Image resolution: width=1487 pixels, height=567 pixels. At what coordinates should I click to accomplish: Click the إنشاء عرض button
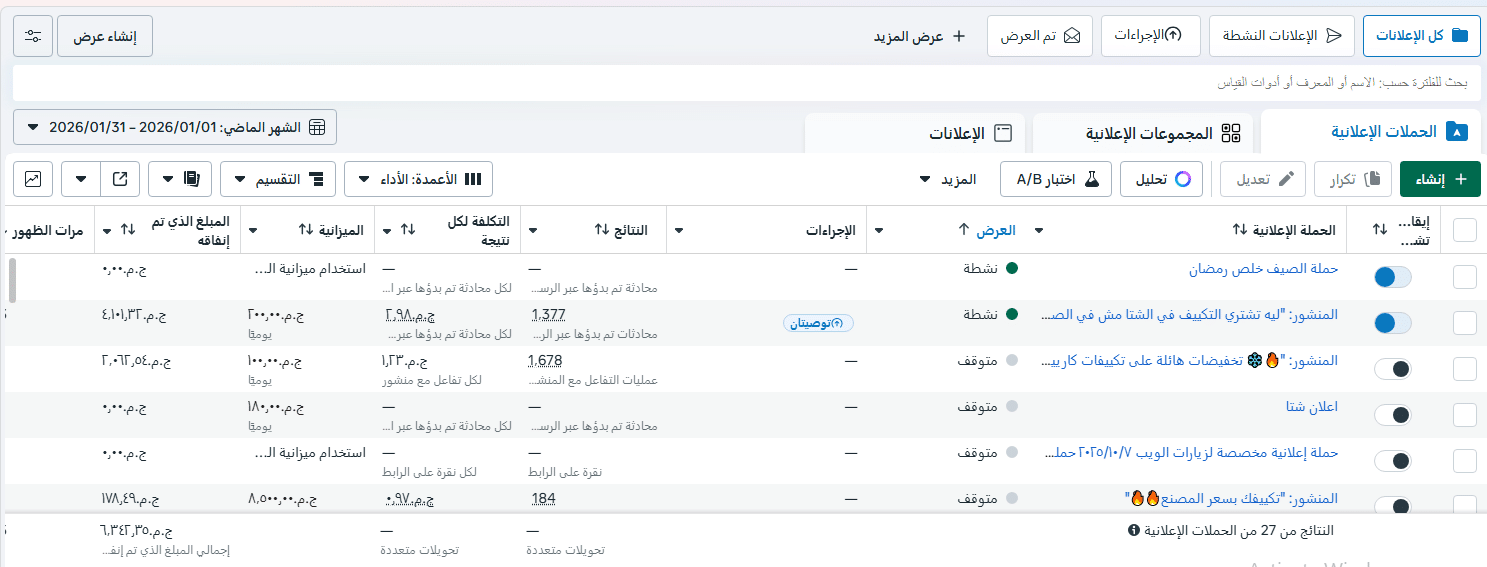(x=105, y=36)
